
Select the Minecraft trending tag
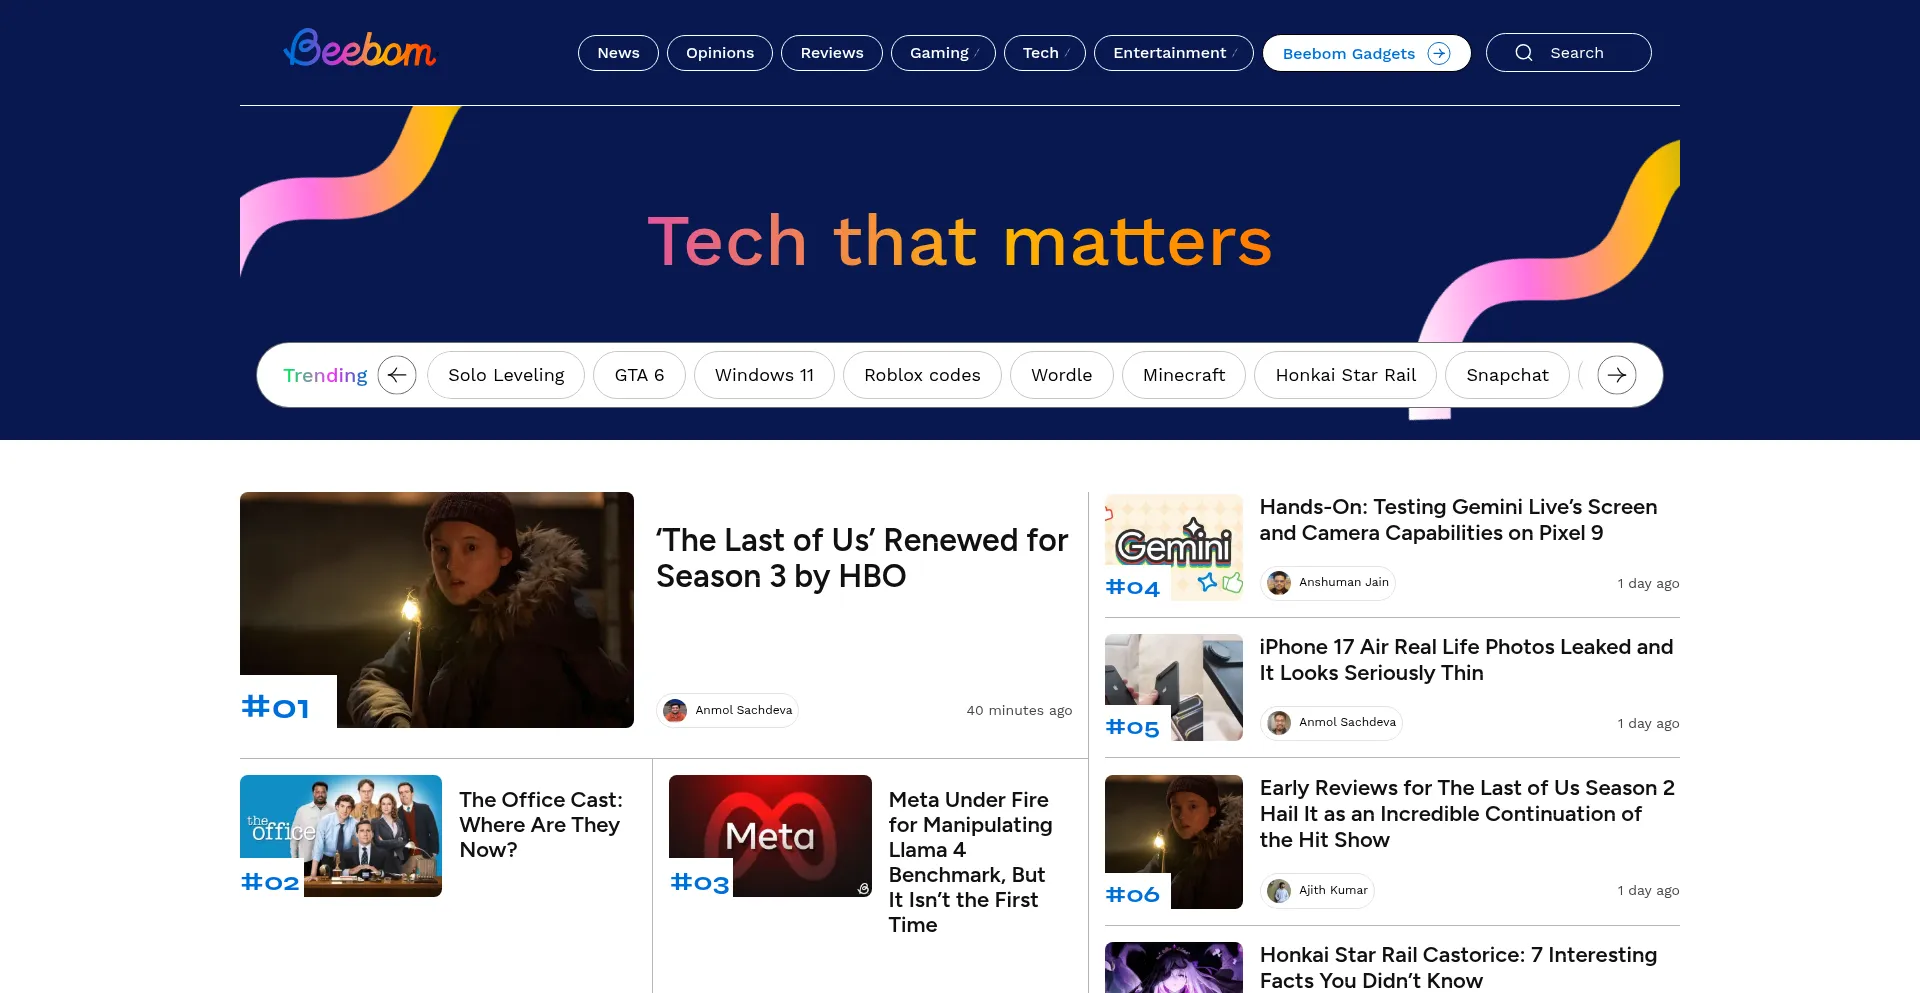pos(1184,375)
